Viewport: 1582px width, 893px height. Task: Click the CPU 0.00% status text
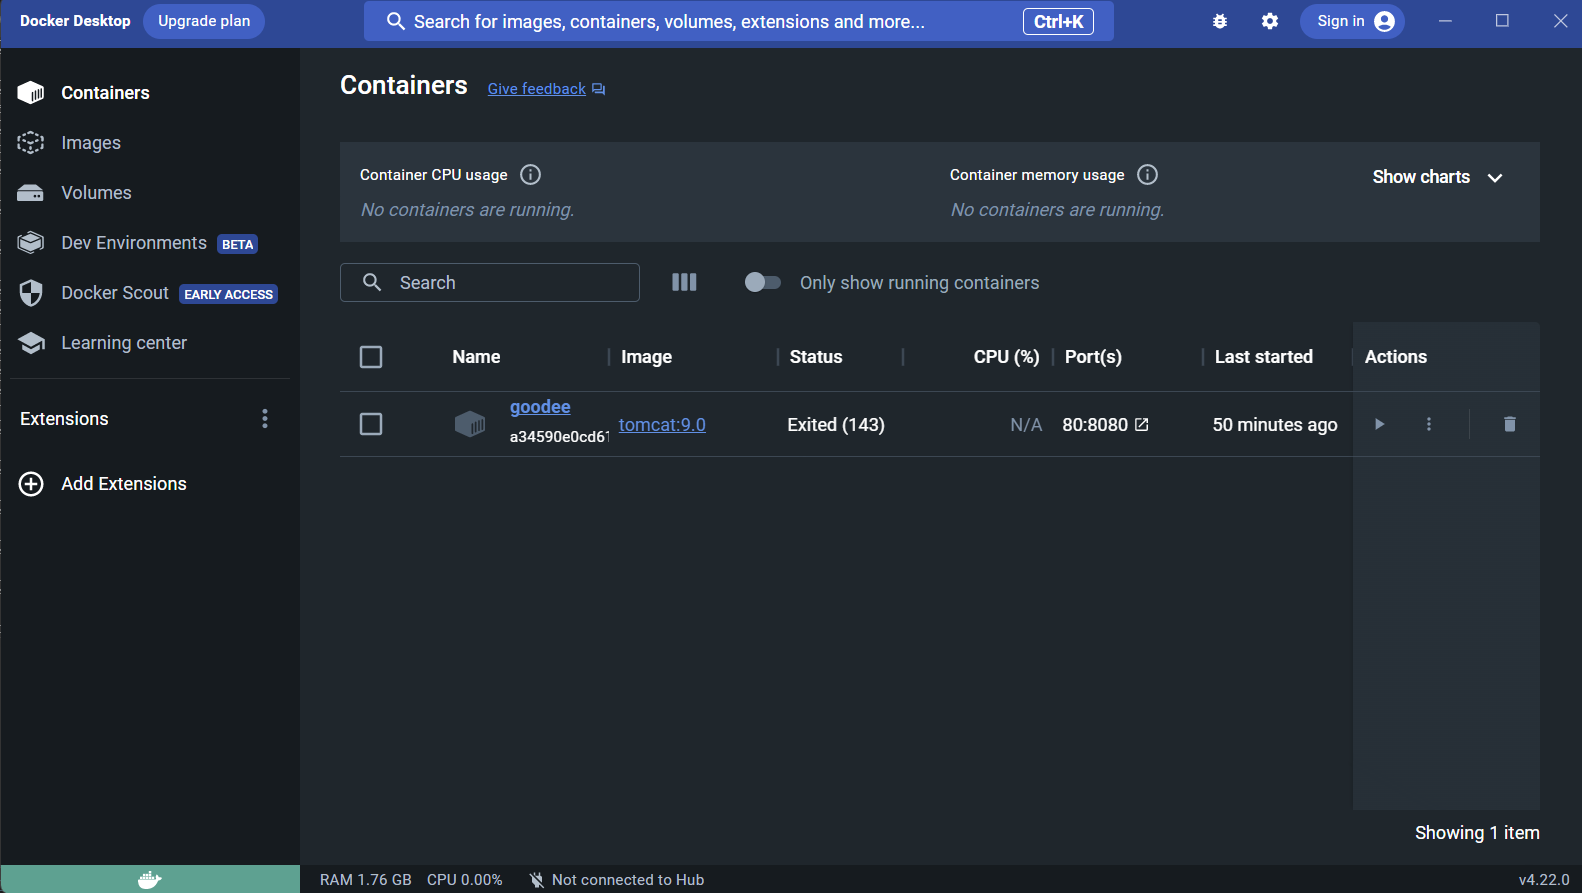(x=465, y=880)
